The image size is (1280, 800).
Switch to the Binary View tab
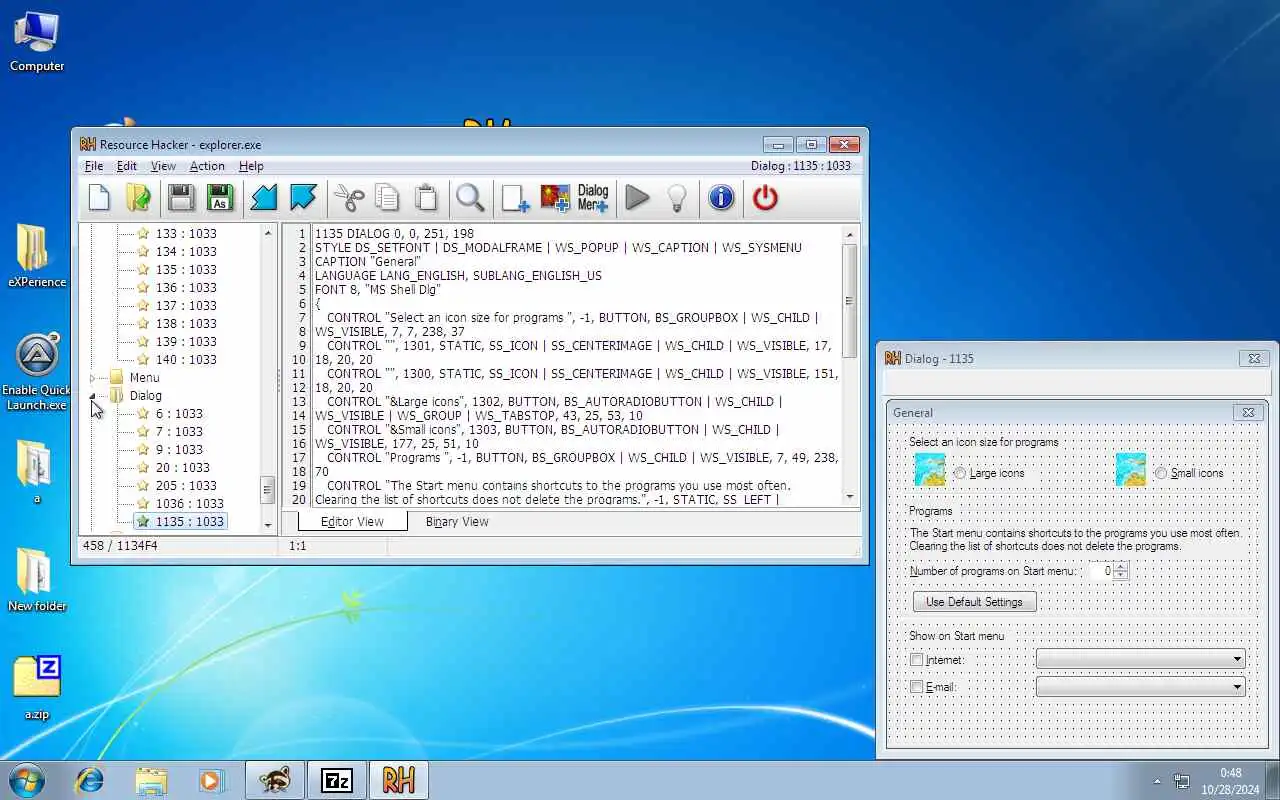point(457,521)
